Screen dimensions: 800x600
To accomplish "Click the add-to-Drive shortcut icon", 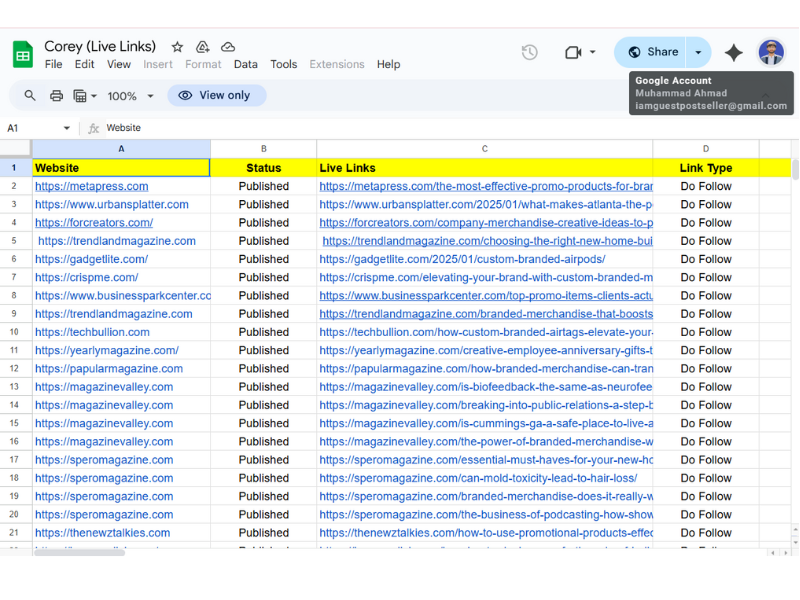I will tap(203, 47).
